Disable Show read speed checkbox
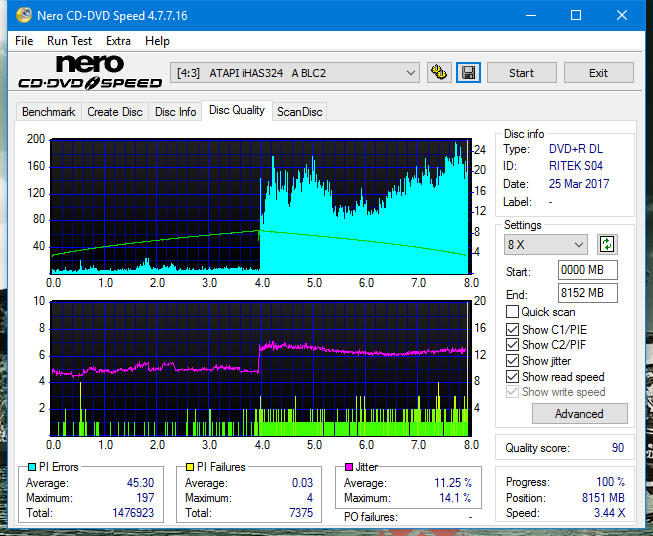Screen dimensions: 653x536 512,377
